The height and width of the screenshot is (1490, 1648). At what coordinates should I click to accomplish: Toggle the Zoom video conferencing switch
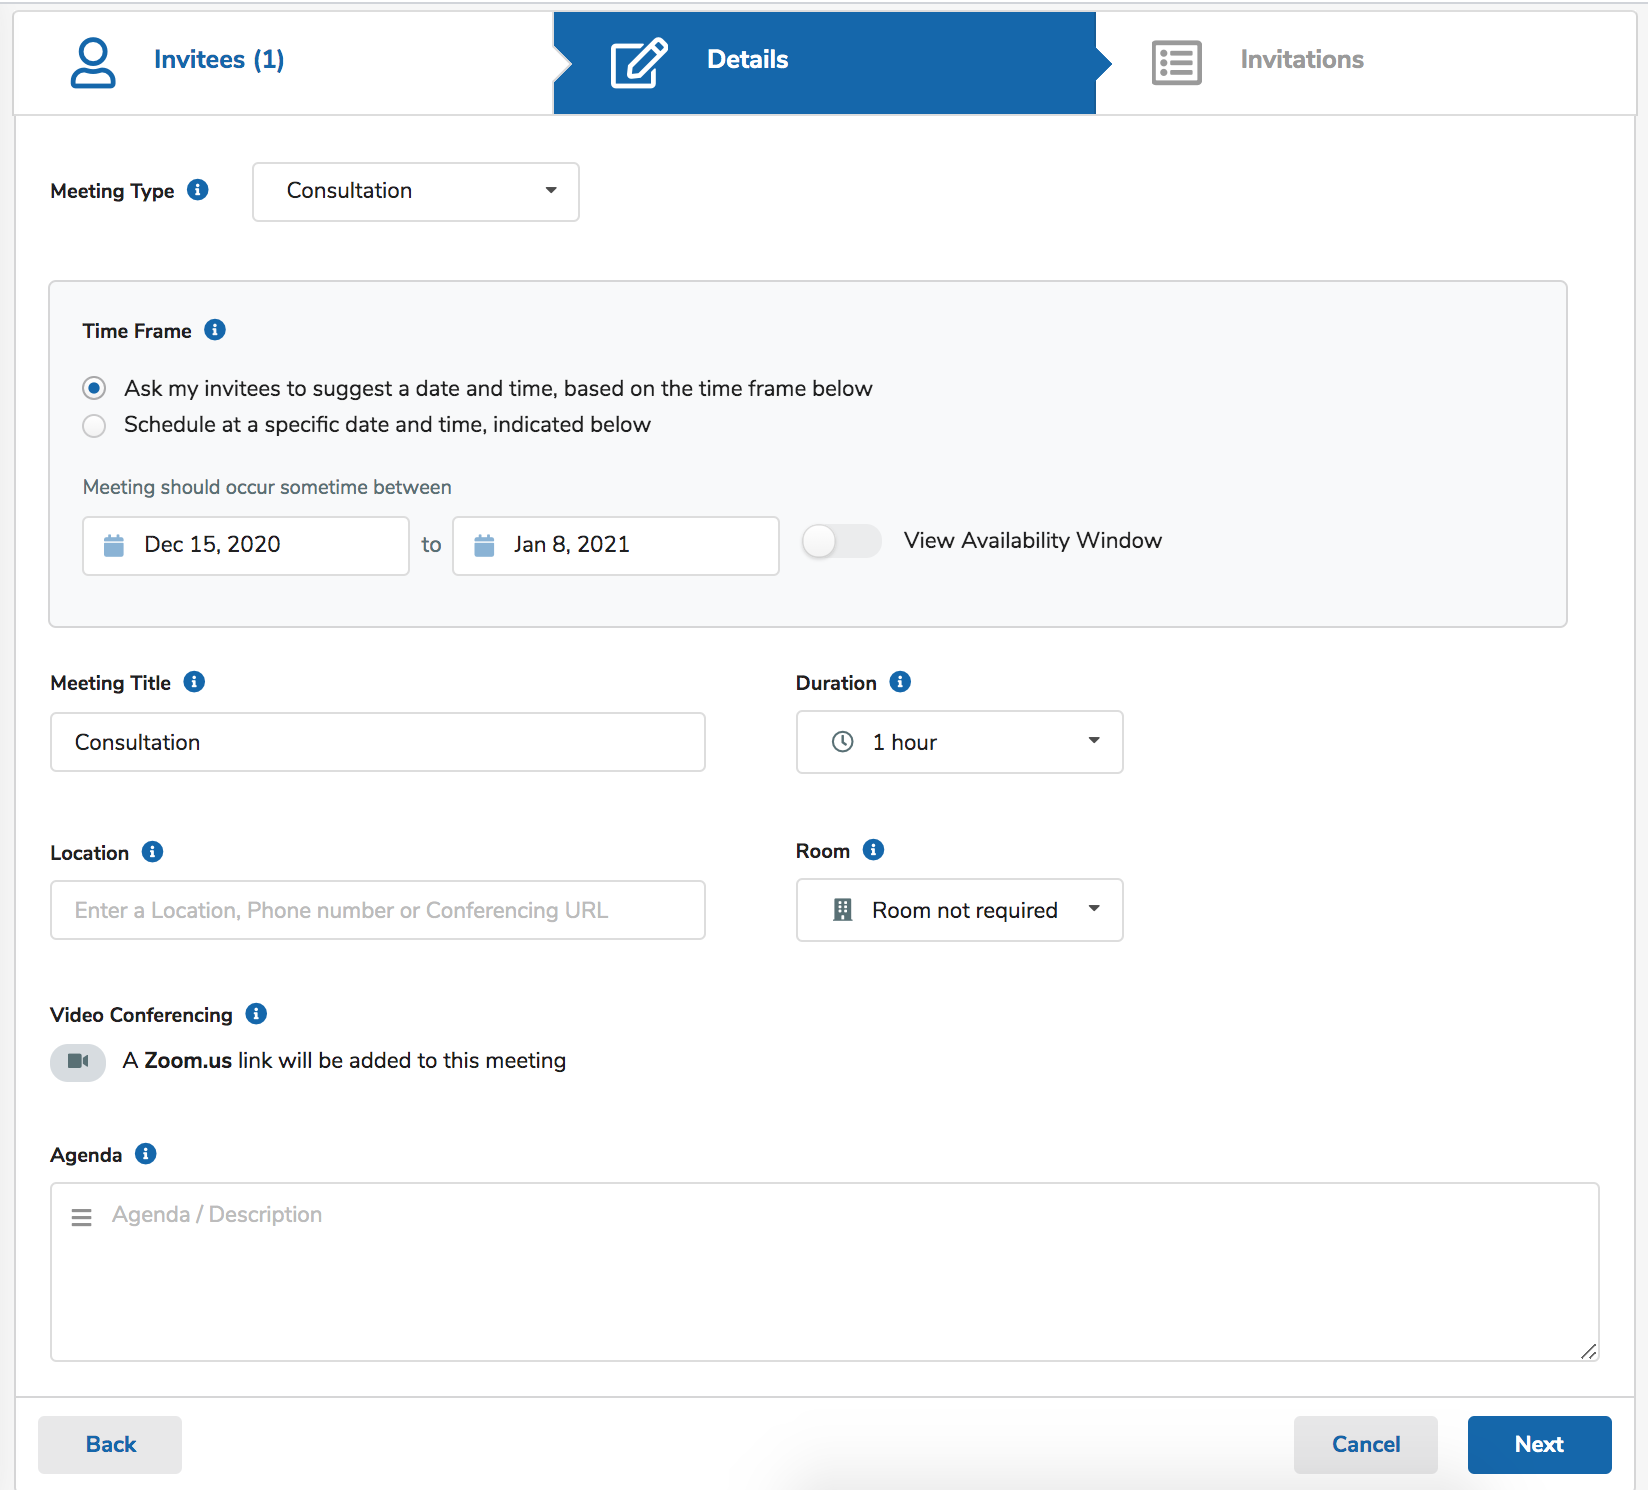coord(78,1062)
